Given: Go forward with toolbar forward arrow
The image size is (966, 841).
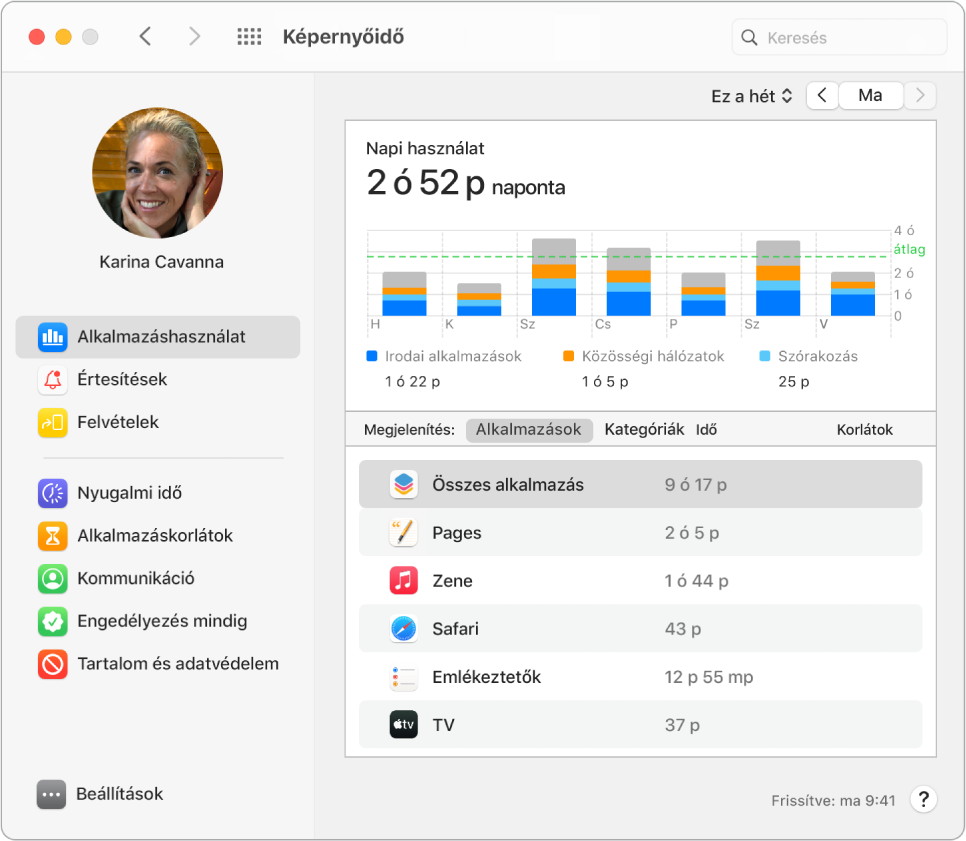Looking at the screenshot, I should click(x=195, y=36).
